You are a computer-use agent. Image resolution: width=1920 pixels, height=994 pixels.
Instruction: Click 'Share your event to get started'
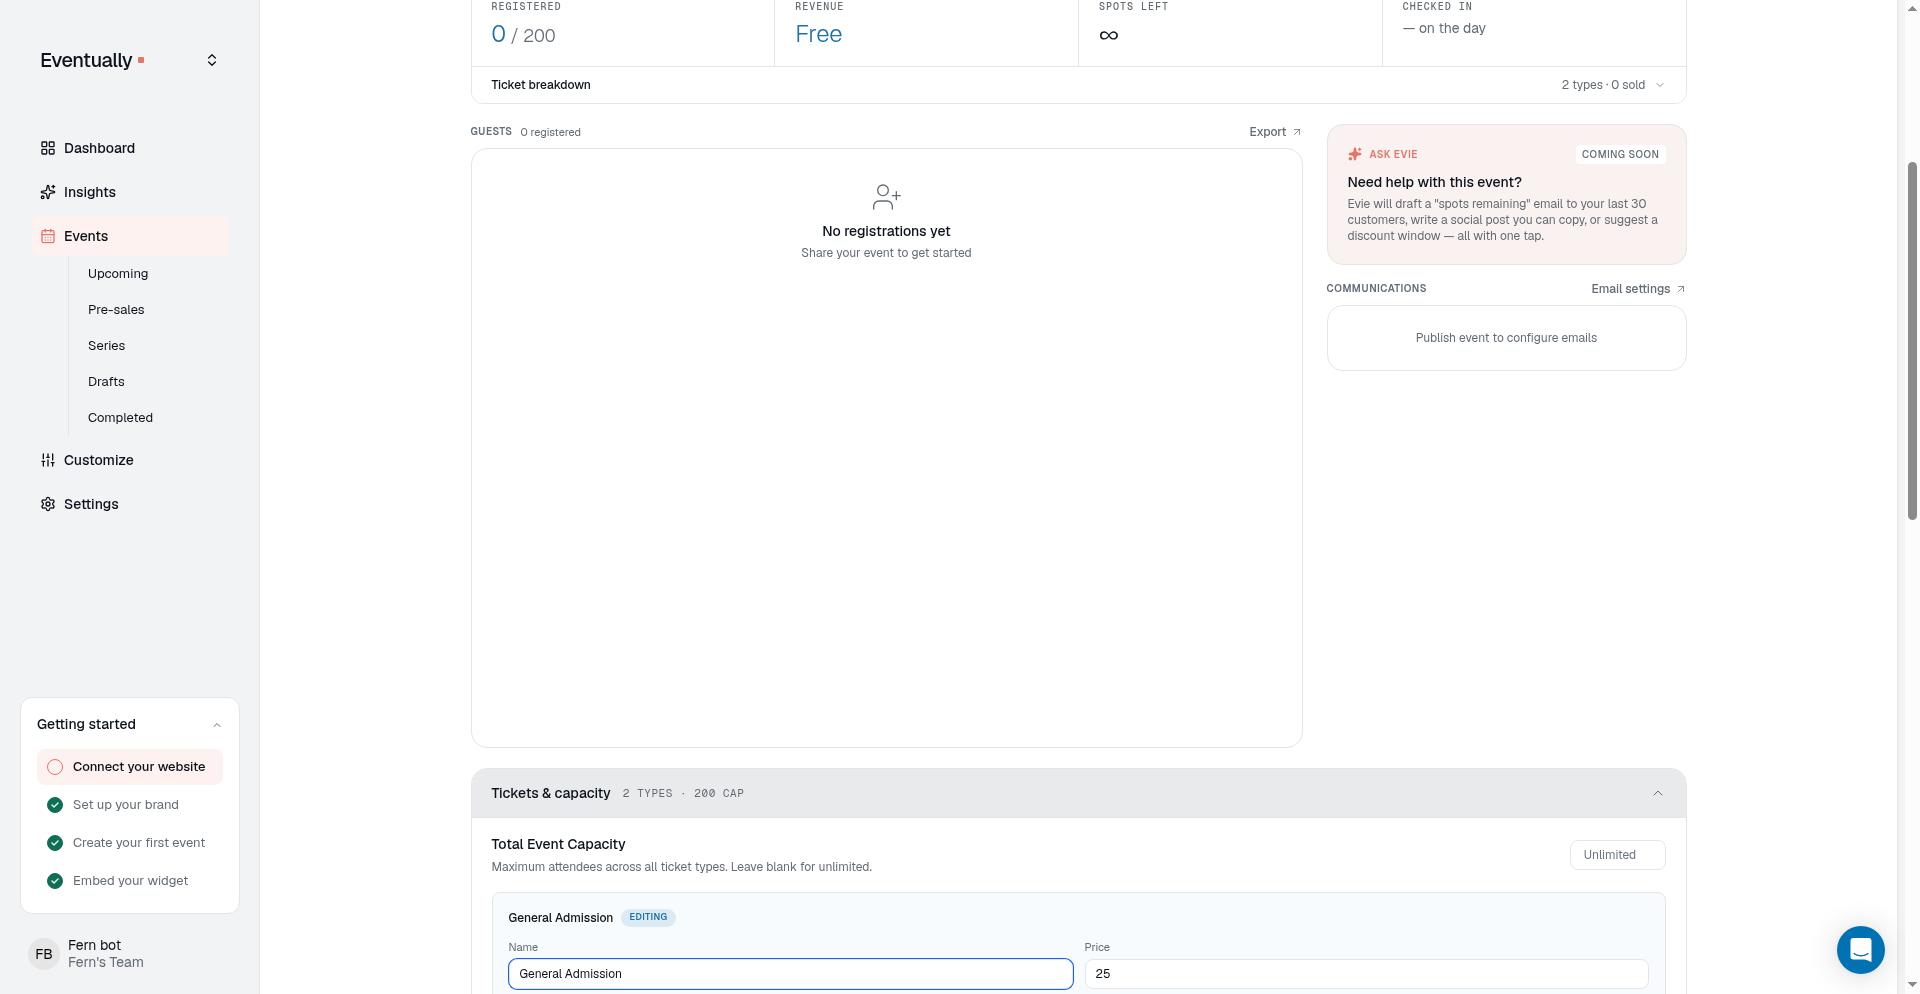click(886, 253)
